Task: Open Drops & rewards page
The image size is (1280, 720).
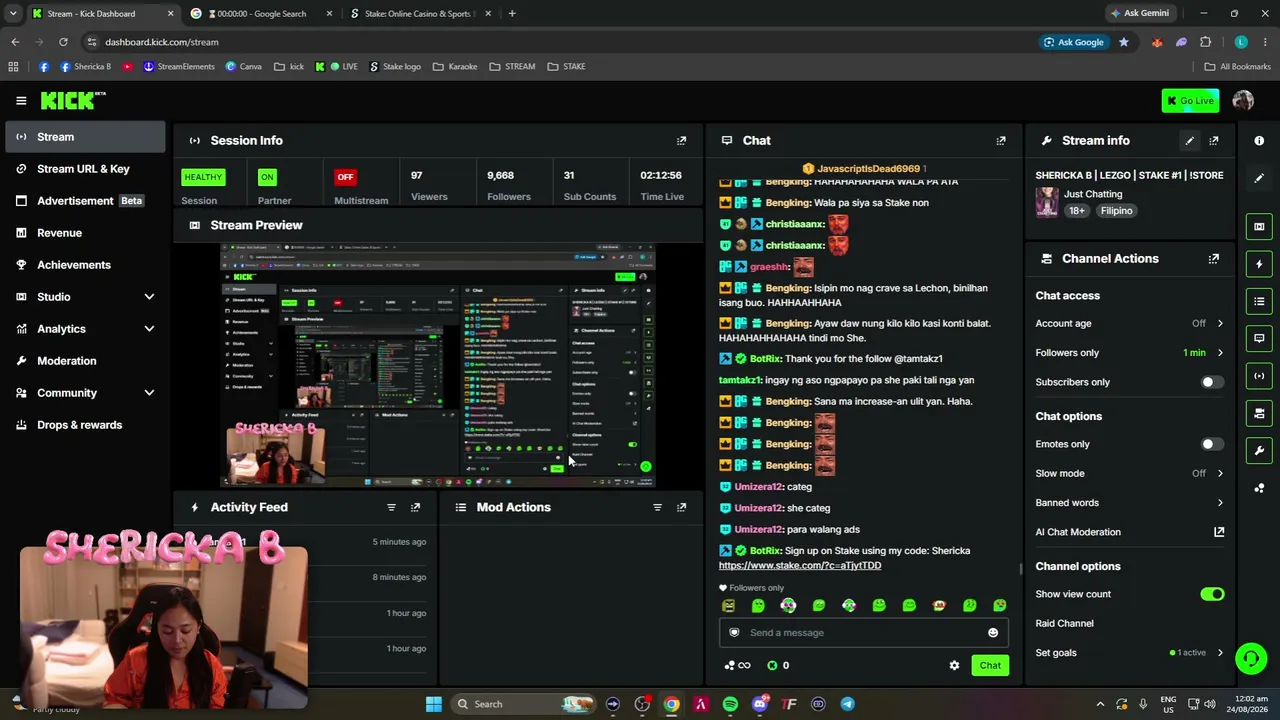Action: [x=84, y=425]
